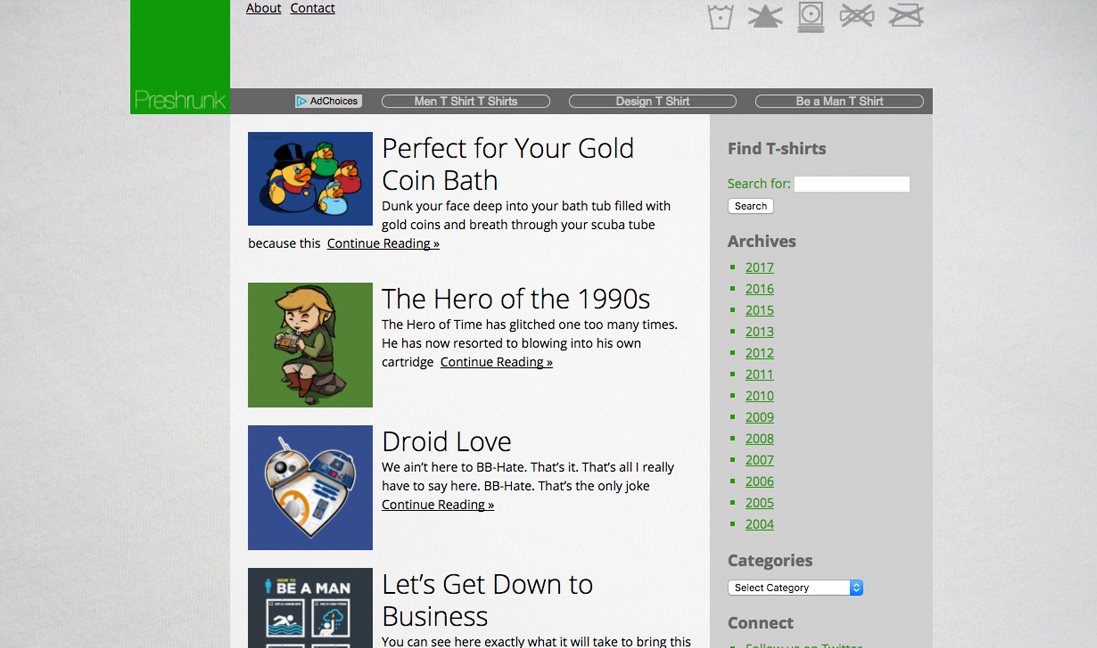Continue Reading the Hero of 1990s post
This screenshot has height=648, width=1097.
(x=496, y=362)
